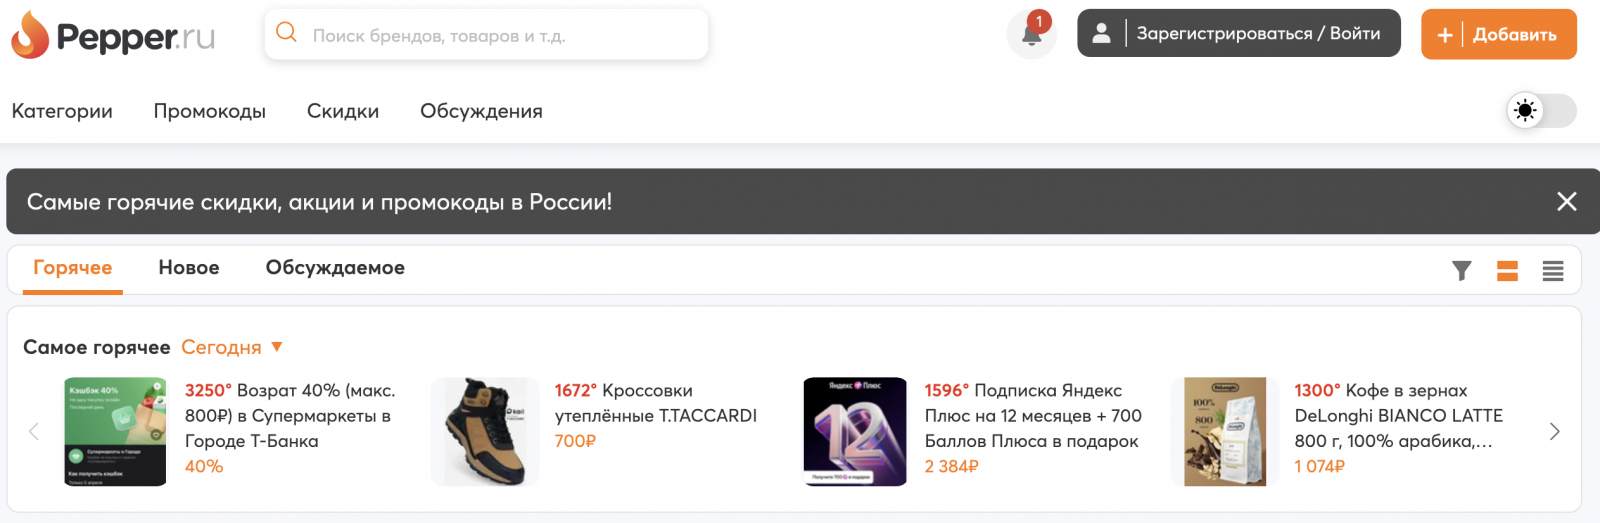Image resolution: width=1600 pixels, height=523 pixels.
Task: Click the Pepper.ru flame logo
Action: pyautogui.click(x=30, y=35)
